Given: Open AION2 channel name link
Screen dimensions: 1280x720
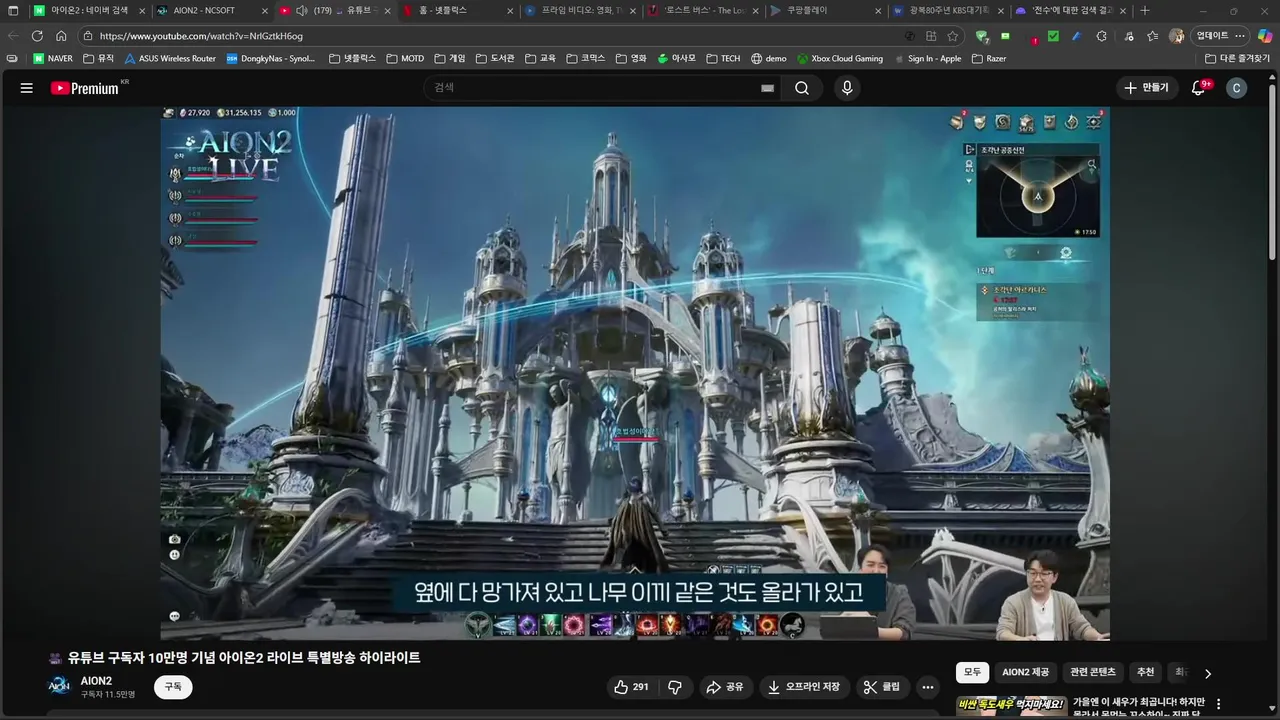Looking at the screenshot, I should tap(96, 681).
